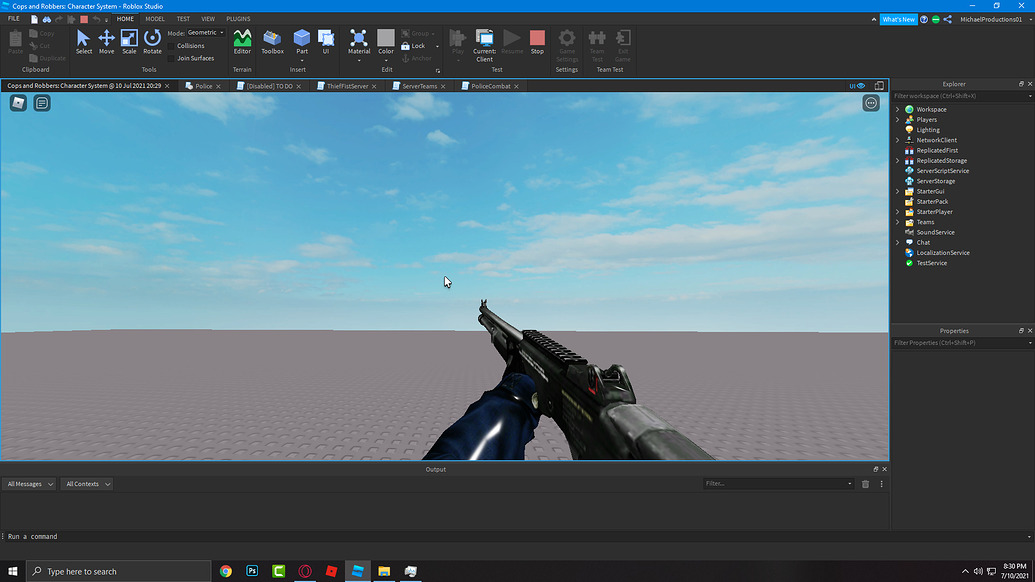Open the Roblox menu icon in viewport

point(18,103)
